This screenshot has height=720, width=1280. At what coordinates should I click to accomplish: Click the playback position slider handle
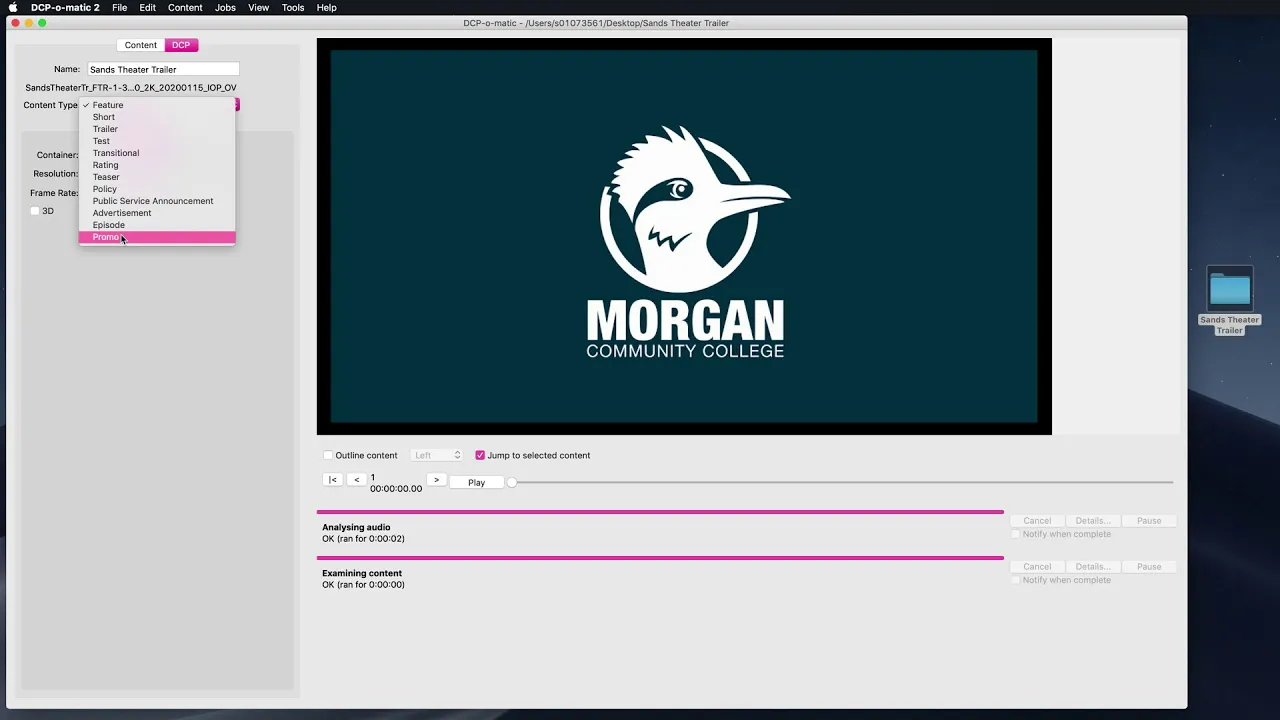[512, 482]
